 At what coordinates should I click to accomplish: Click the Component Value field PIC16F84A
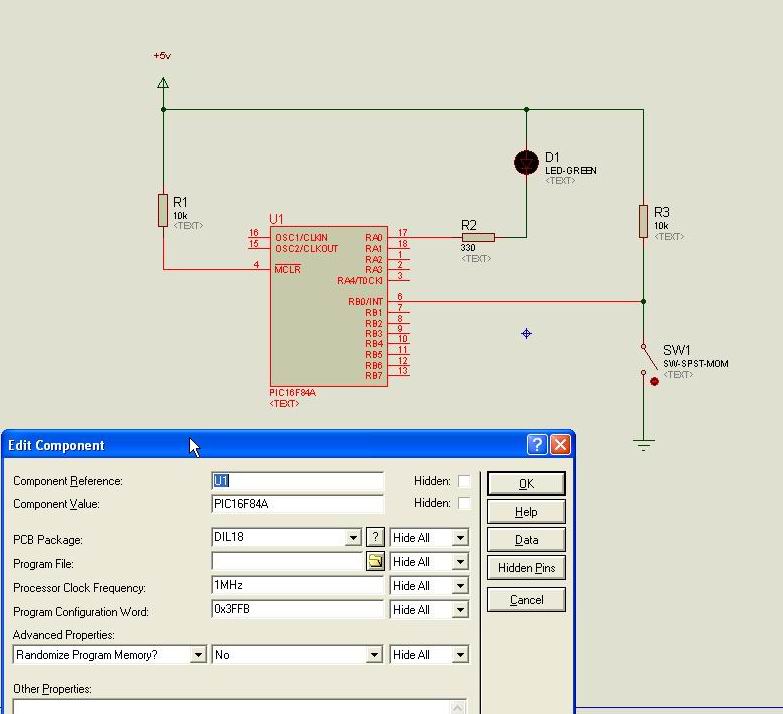point(298,504)
